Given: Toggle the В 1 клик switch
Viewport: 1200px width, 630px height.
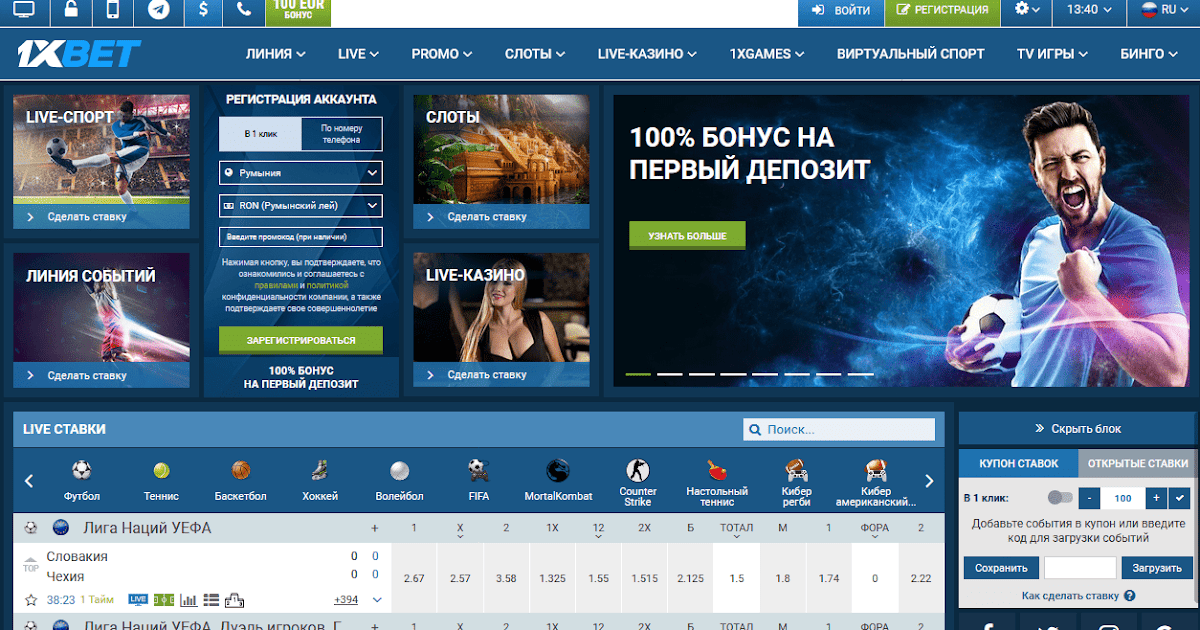Looking at the screenshot, I should coord(1059,497).
